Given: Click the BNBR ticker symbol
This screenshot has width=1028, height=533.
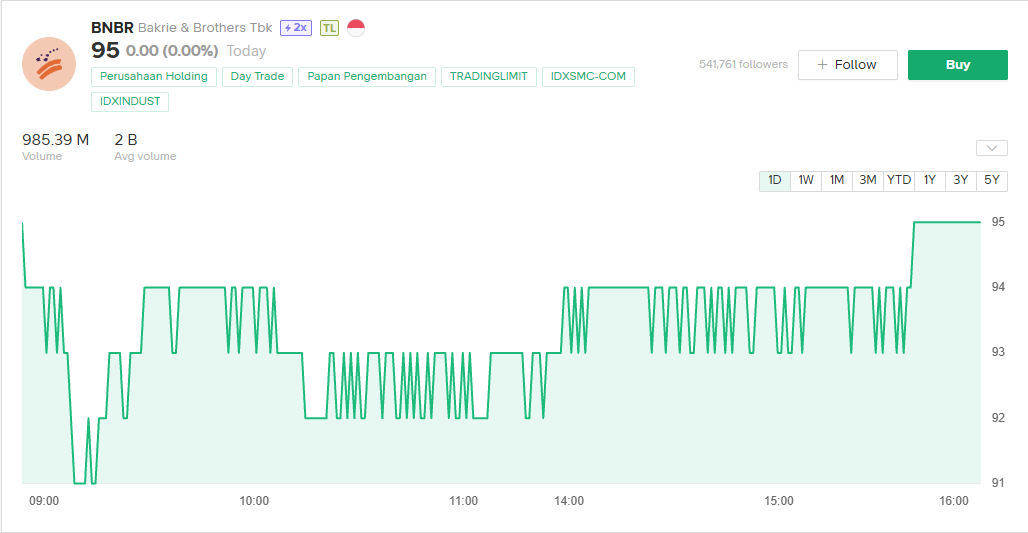Looking at the screenshot, I should pos(112,28).
